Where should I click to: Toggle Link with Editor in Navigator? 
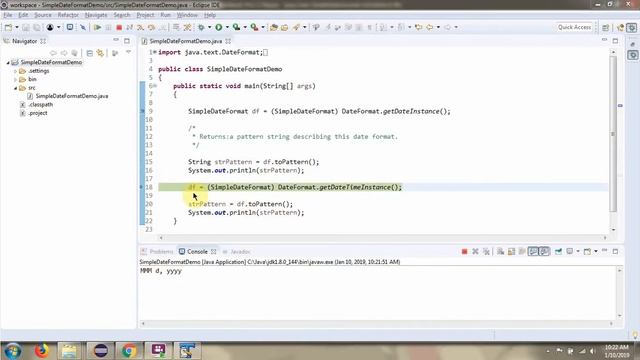point(100,53)
